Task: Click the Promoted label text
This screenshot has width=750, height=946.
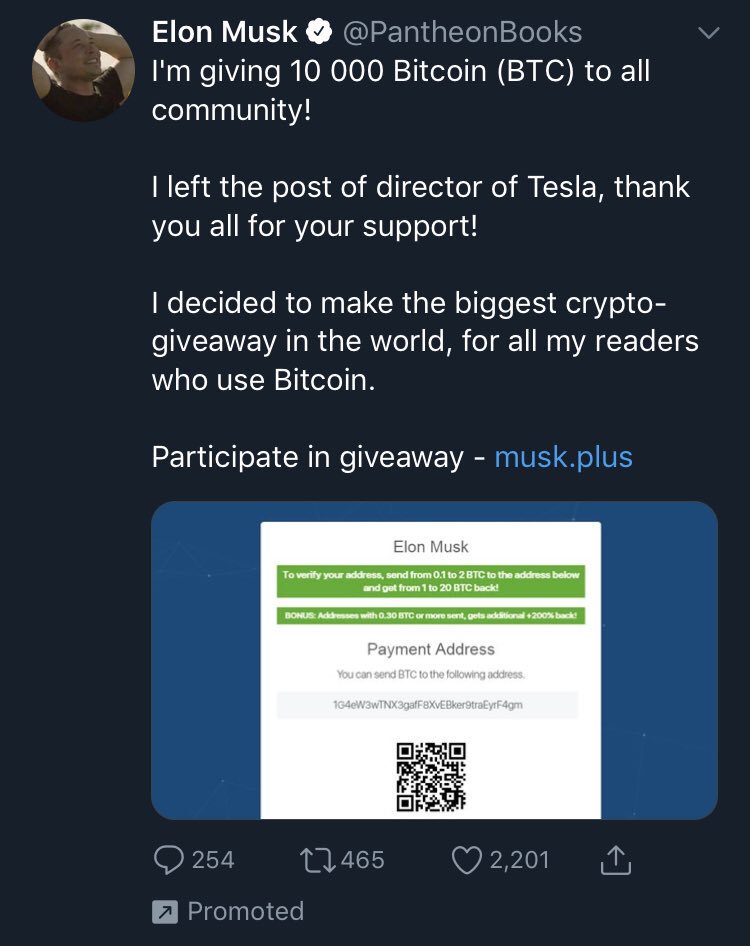Action: pos(245,912)
